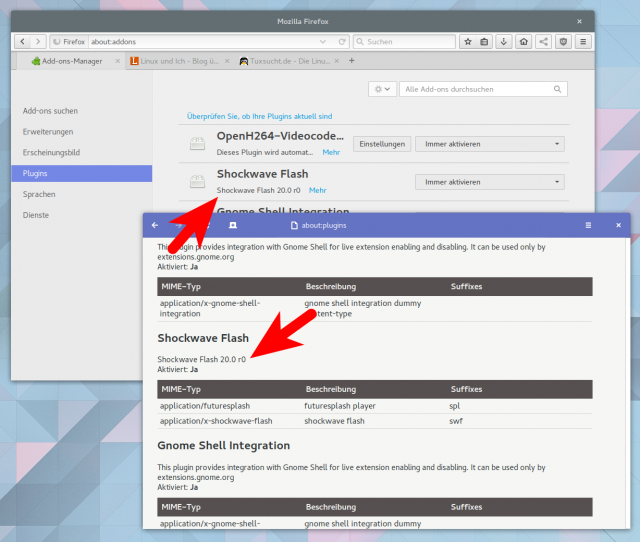The height and width of the screenshot is (542, 640).
Task: Open the Firefox downloads arrow icon
Action: [503, 42]
